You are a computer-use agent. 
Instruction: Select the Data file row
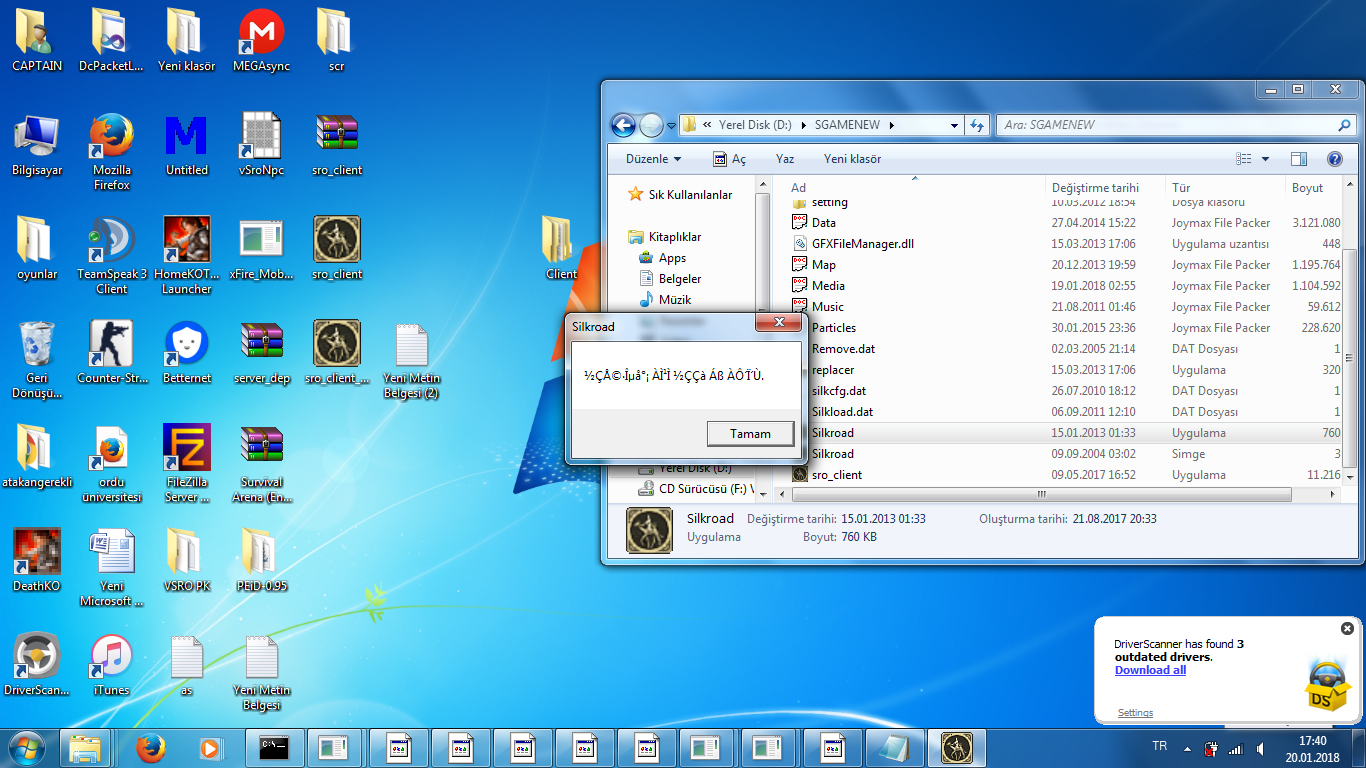(x=1065, y=223)
